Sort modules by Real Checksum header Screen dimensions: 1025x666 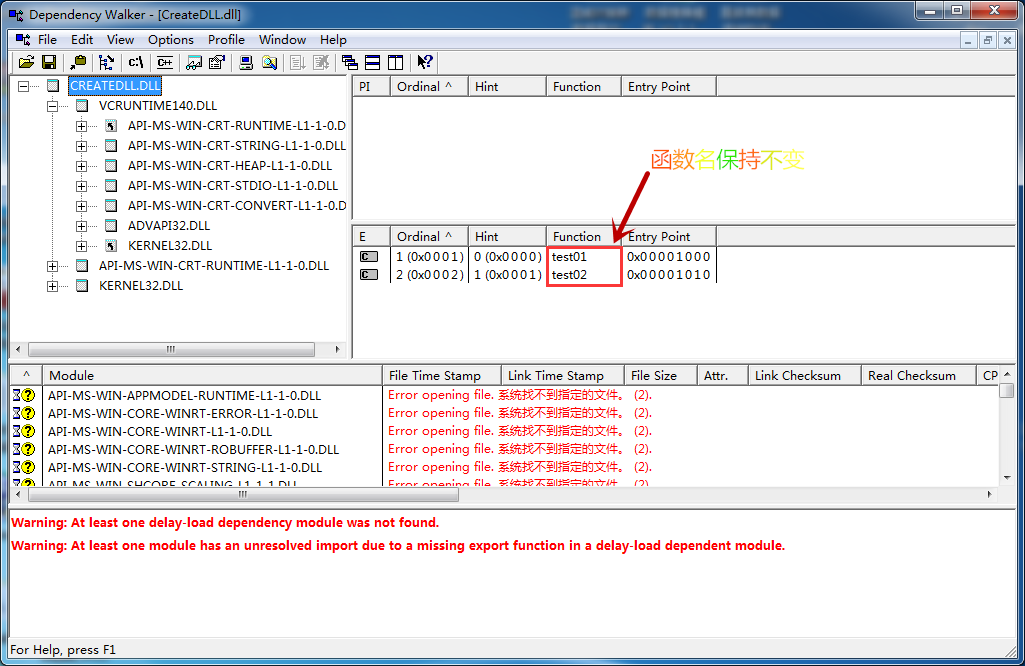coord(918,375)
